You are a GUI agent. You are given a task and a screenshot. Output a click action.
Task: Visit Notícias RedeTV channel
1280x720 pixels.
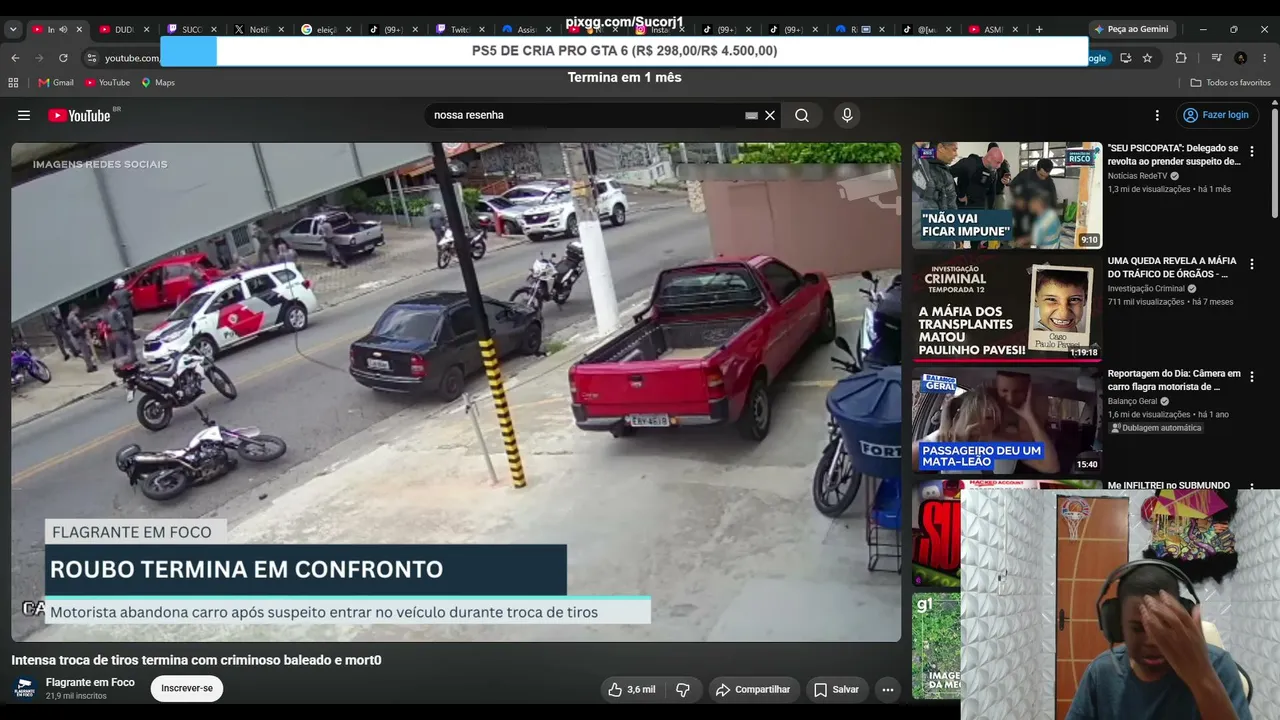1137,176
